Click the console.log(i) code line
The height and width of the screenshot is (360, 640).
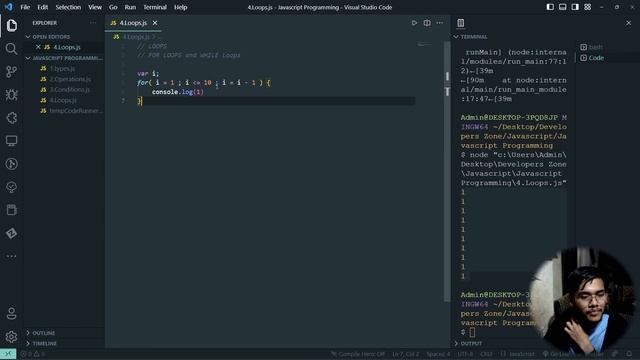[x=178, y=92]
